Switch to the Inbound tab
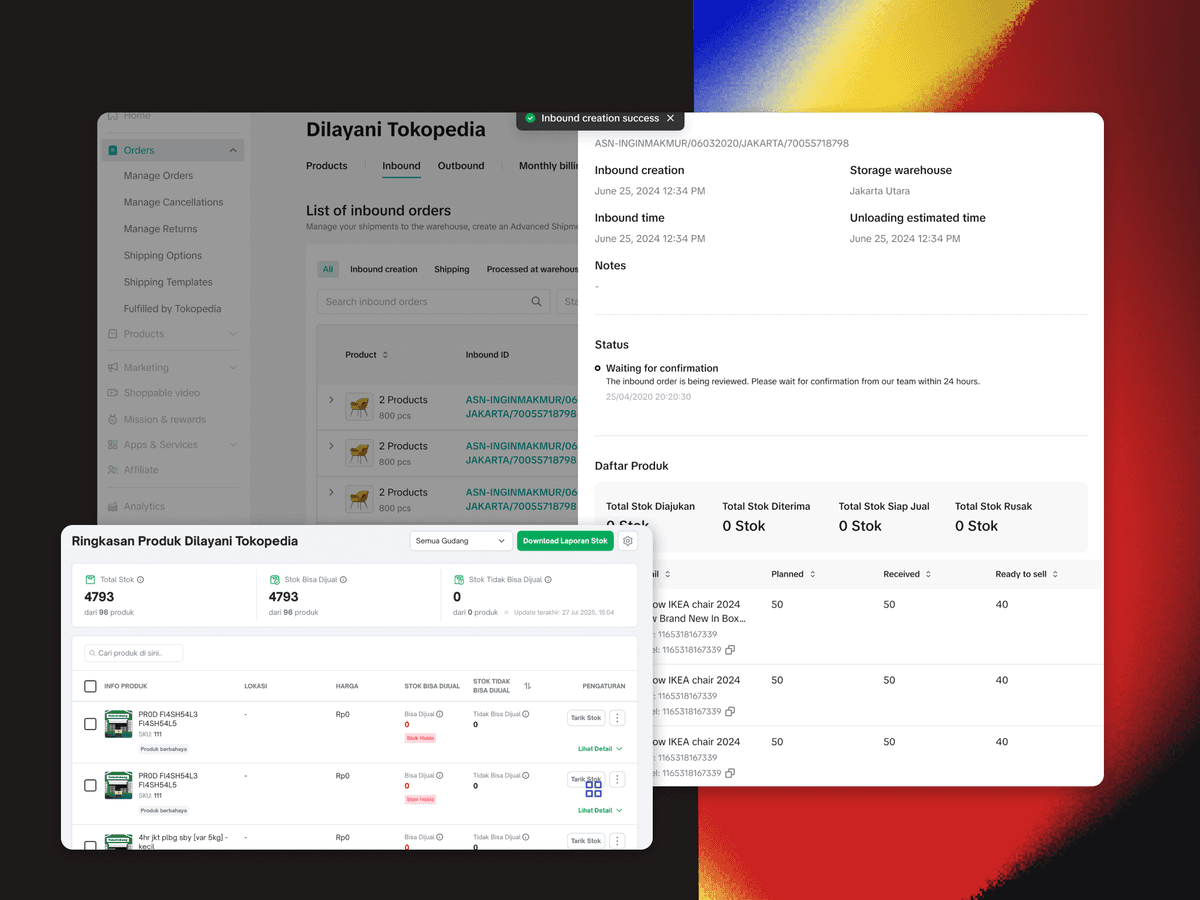Screen dimensions: 1200x900 click(401, 166)
